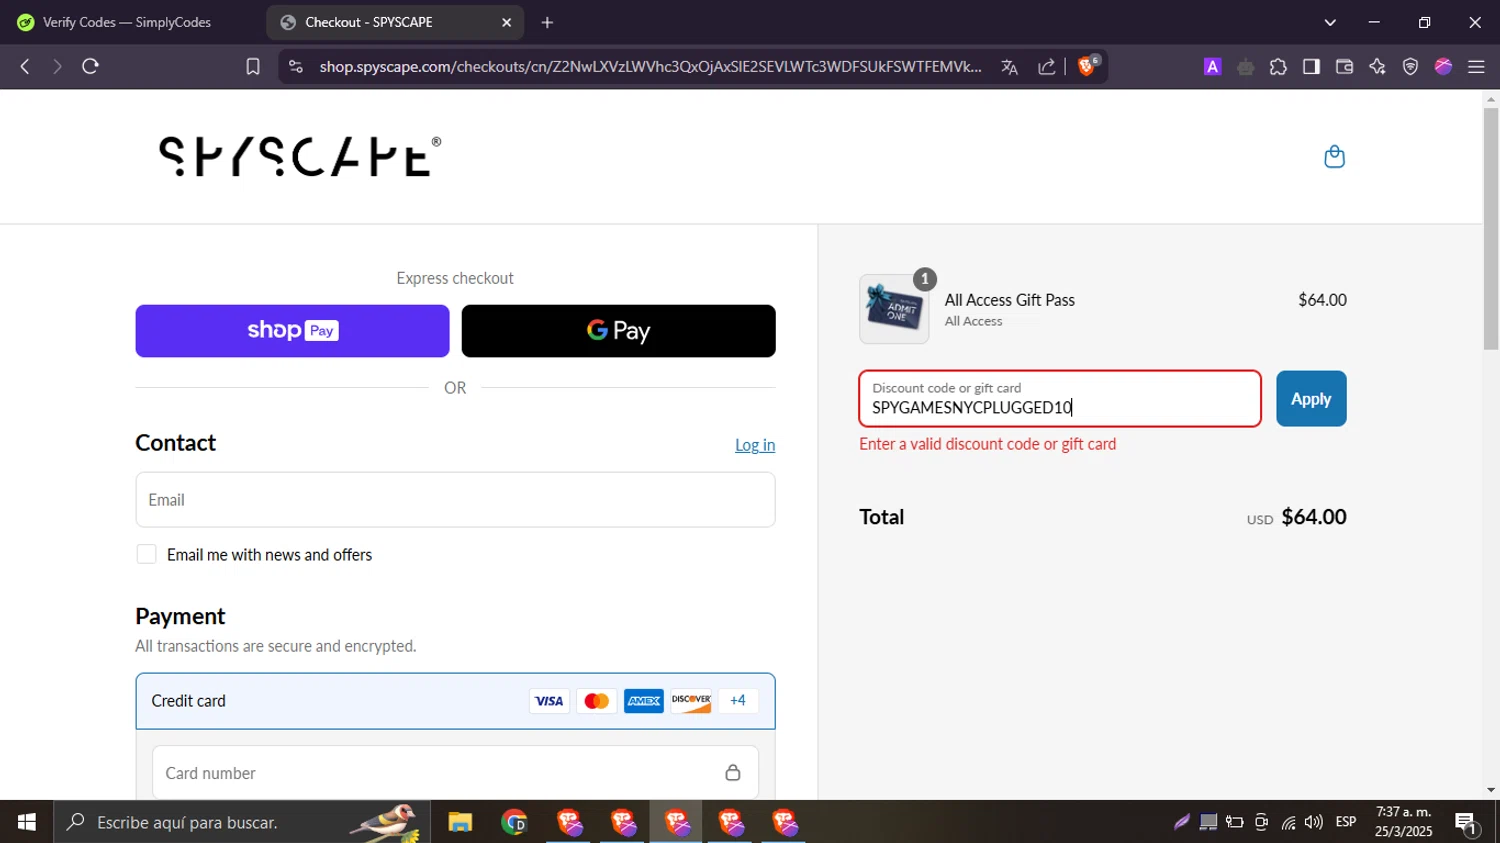Click the All Access Gift Pass thumbnail
1500x843 pixels.
pos(894,309)
